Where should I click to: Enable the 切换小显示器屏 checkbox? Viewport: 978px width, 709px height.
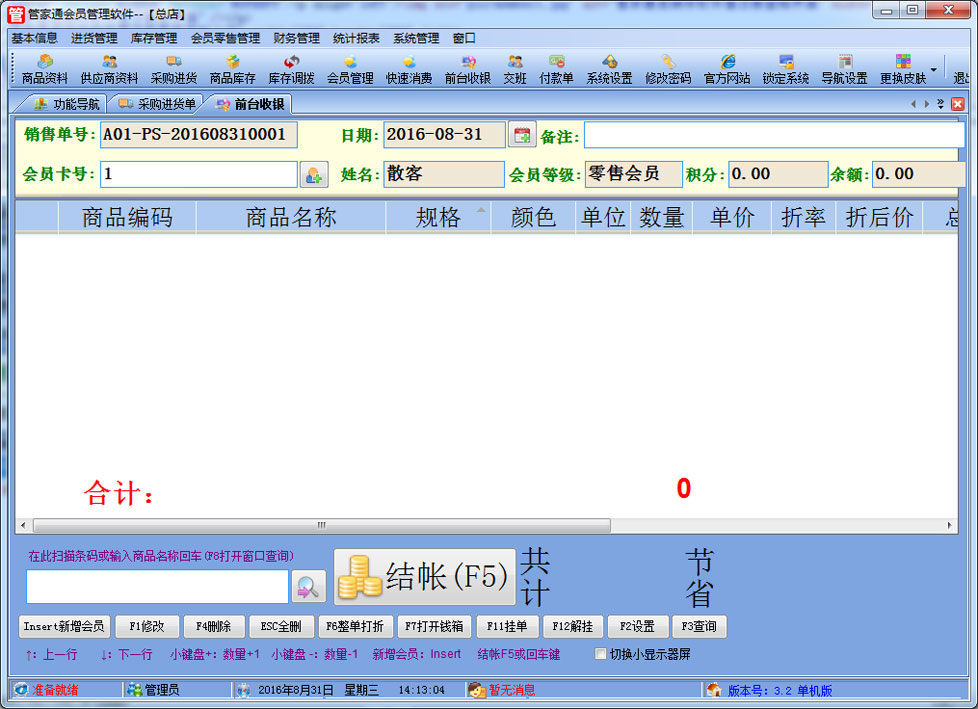[x=601, y=654]
